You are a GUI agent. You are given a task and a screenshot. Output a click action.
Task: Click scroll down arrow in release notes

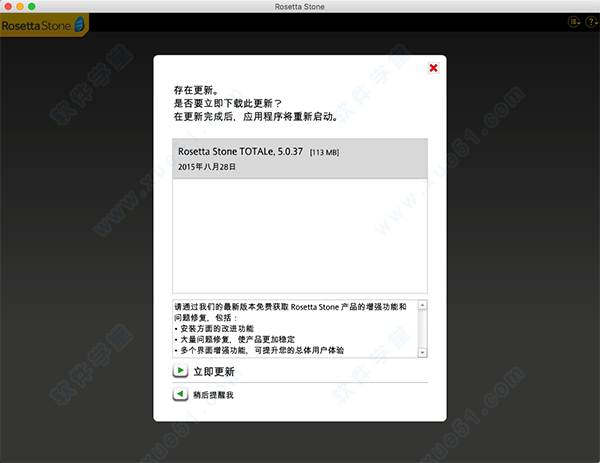[x=422, y=352]
